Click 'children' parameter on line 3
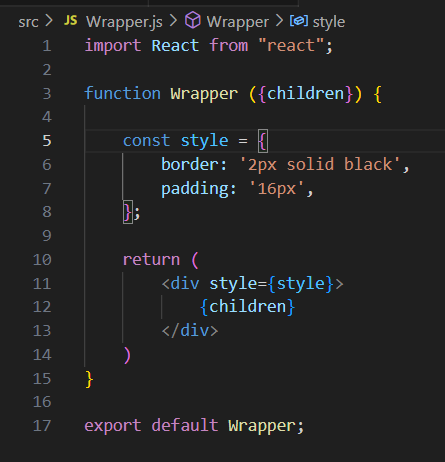 (305, 93)
